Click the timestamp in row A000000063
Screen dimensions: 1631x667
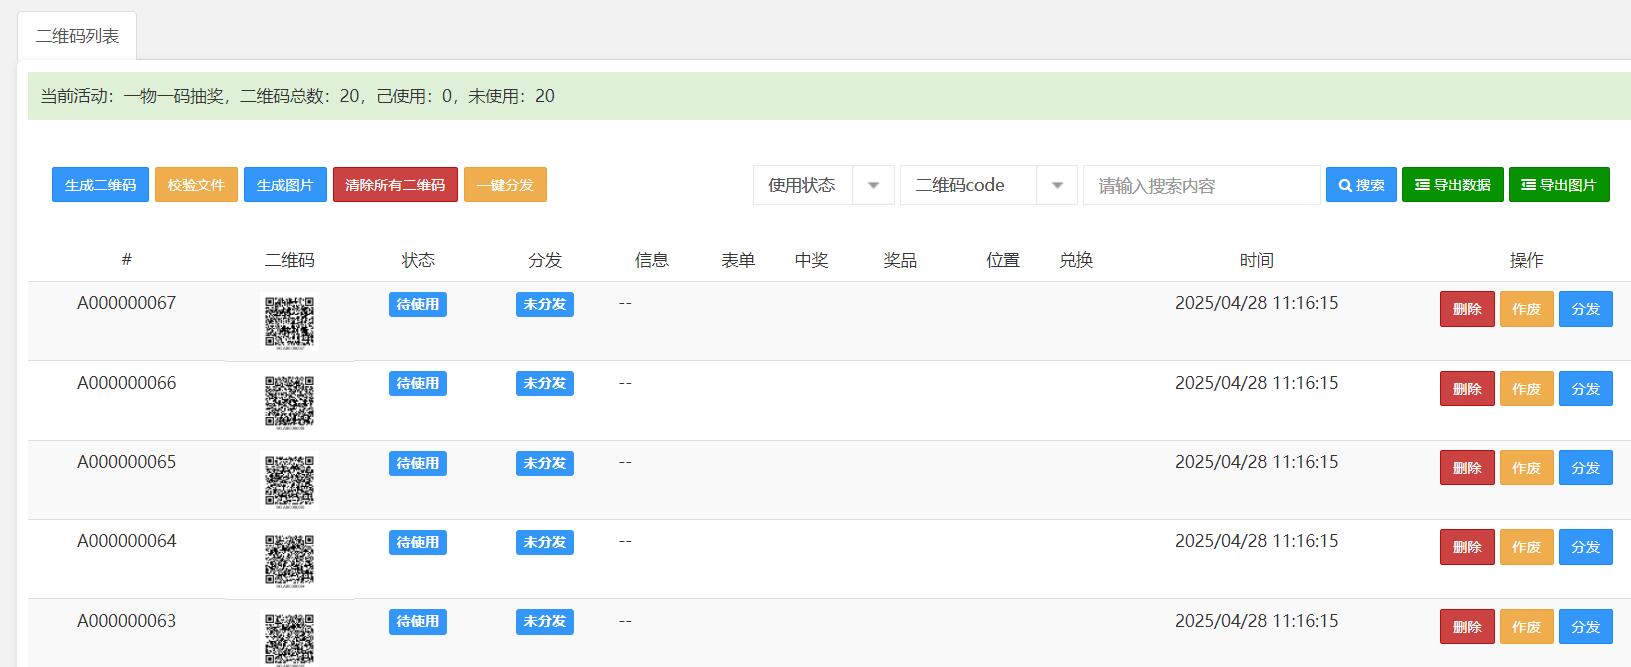(1256, 621)
